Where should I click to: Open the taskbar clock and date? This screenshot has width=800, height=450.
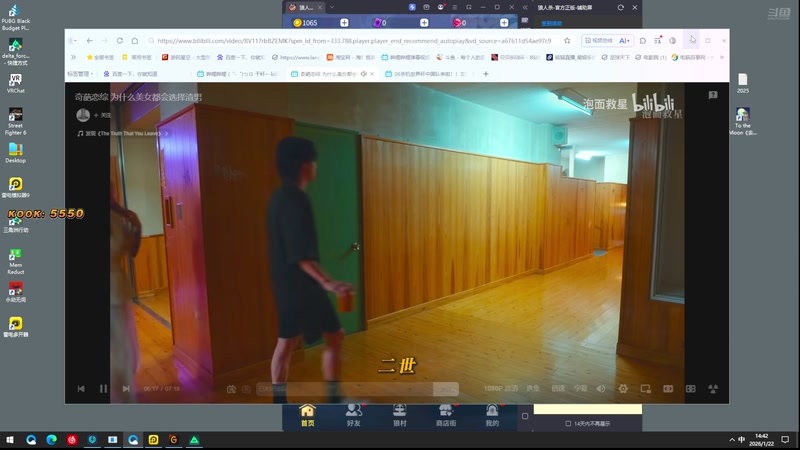tap(761, 440)
